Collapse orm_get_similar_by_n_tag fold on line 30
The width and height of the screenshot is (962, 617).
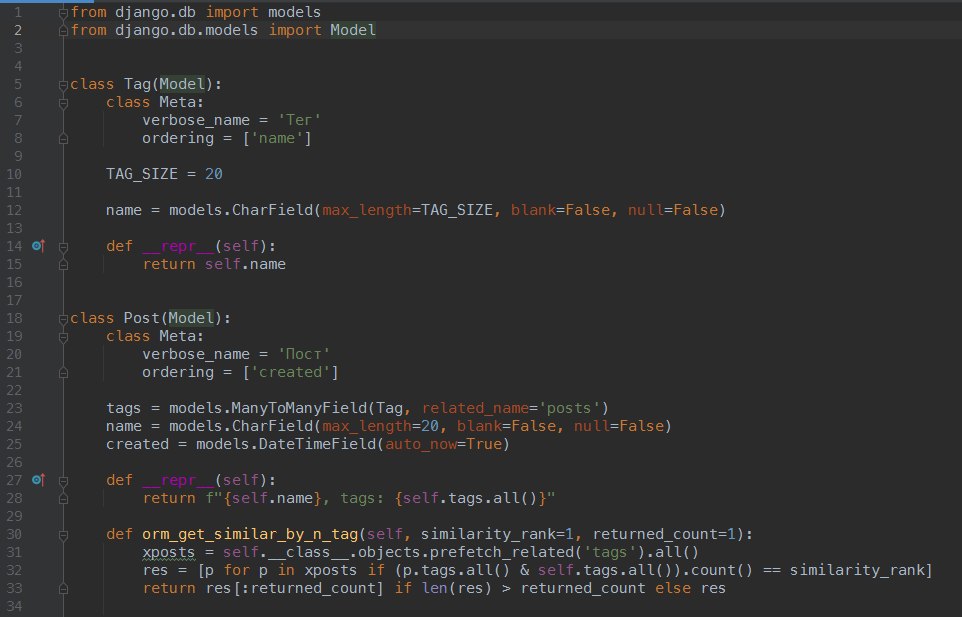click(x=63, y=535)
